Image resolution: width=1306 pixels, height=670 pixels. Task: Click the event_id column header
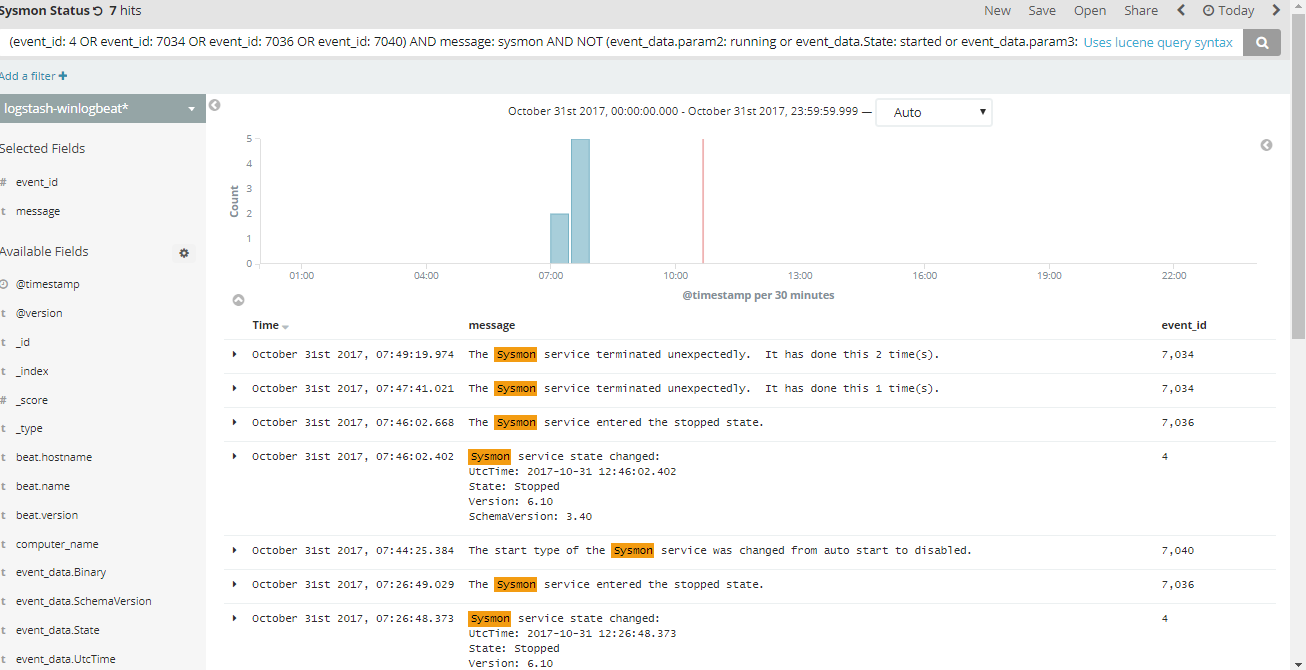pyautogui.click(x=1184, y=325)
